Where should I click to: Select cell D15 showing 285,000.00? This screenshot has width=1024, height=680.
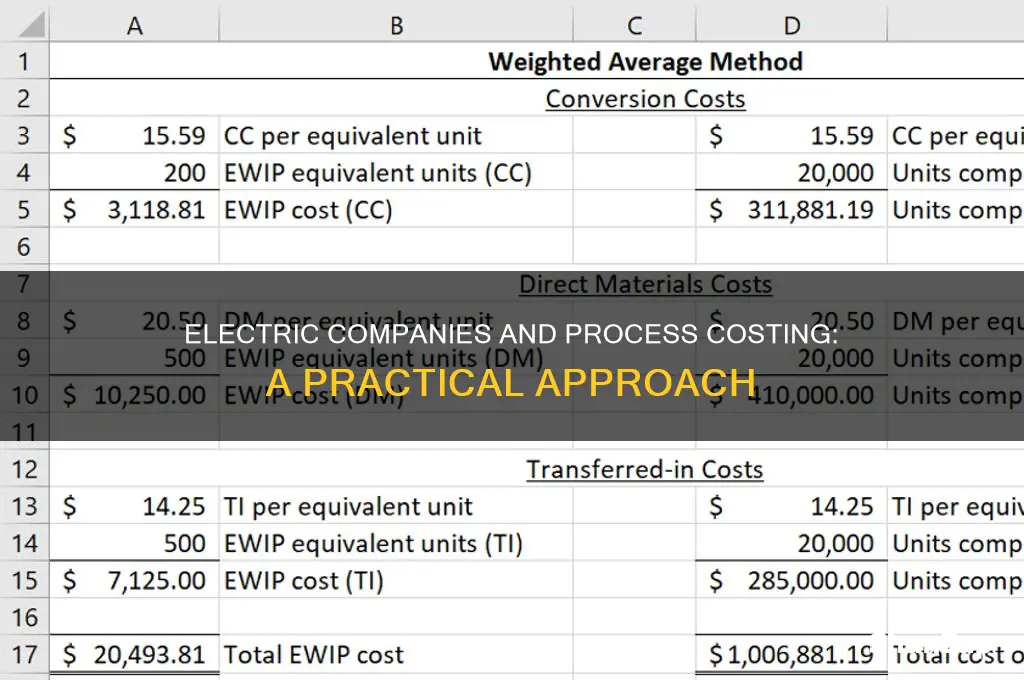click(x=792, y=581)
